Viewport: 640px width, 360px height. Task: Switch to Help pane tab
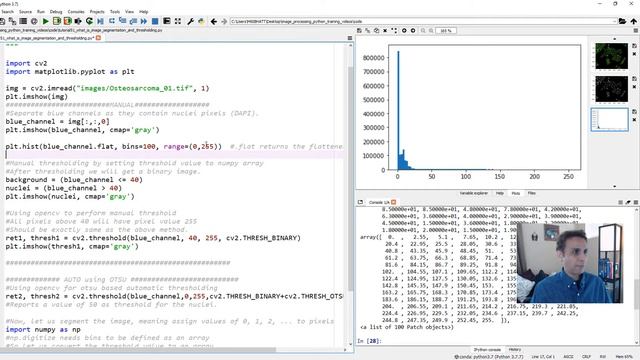coord(500,193)
